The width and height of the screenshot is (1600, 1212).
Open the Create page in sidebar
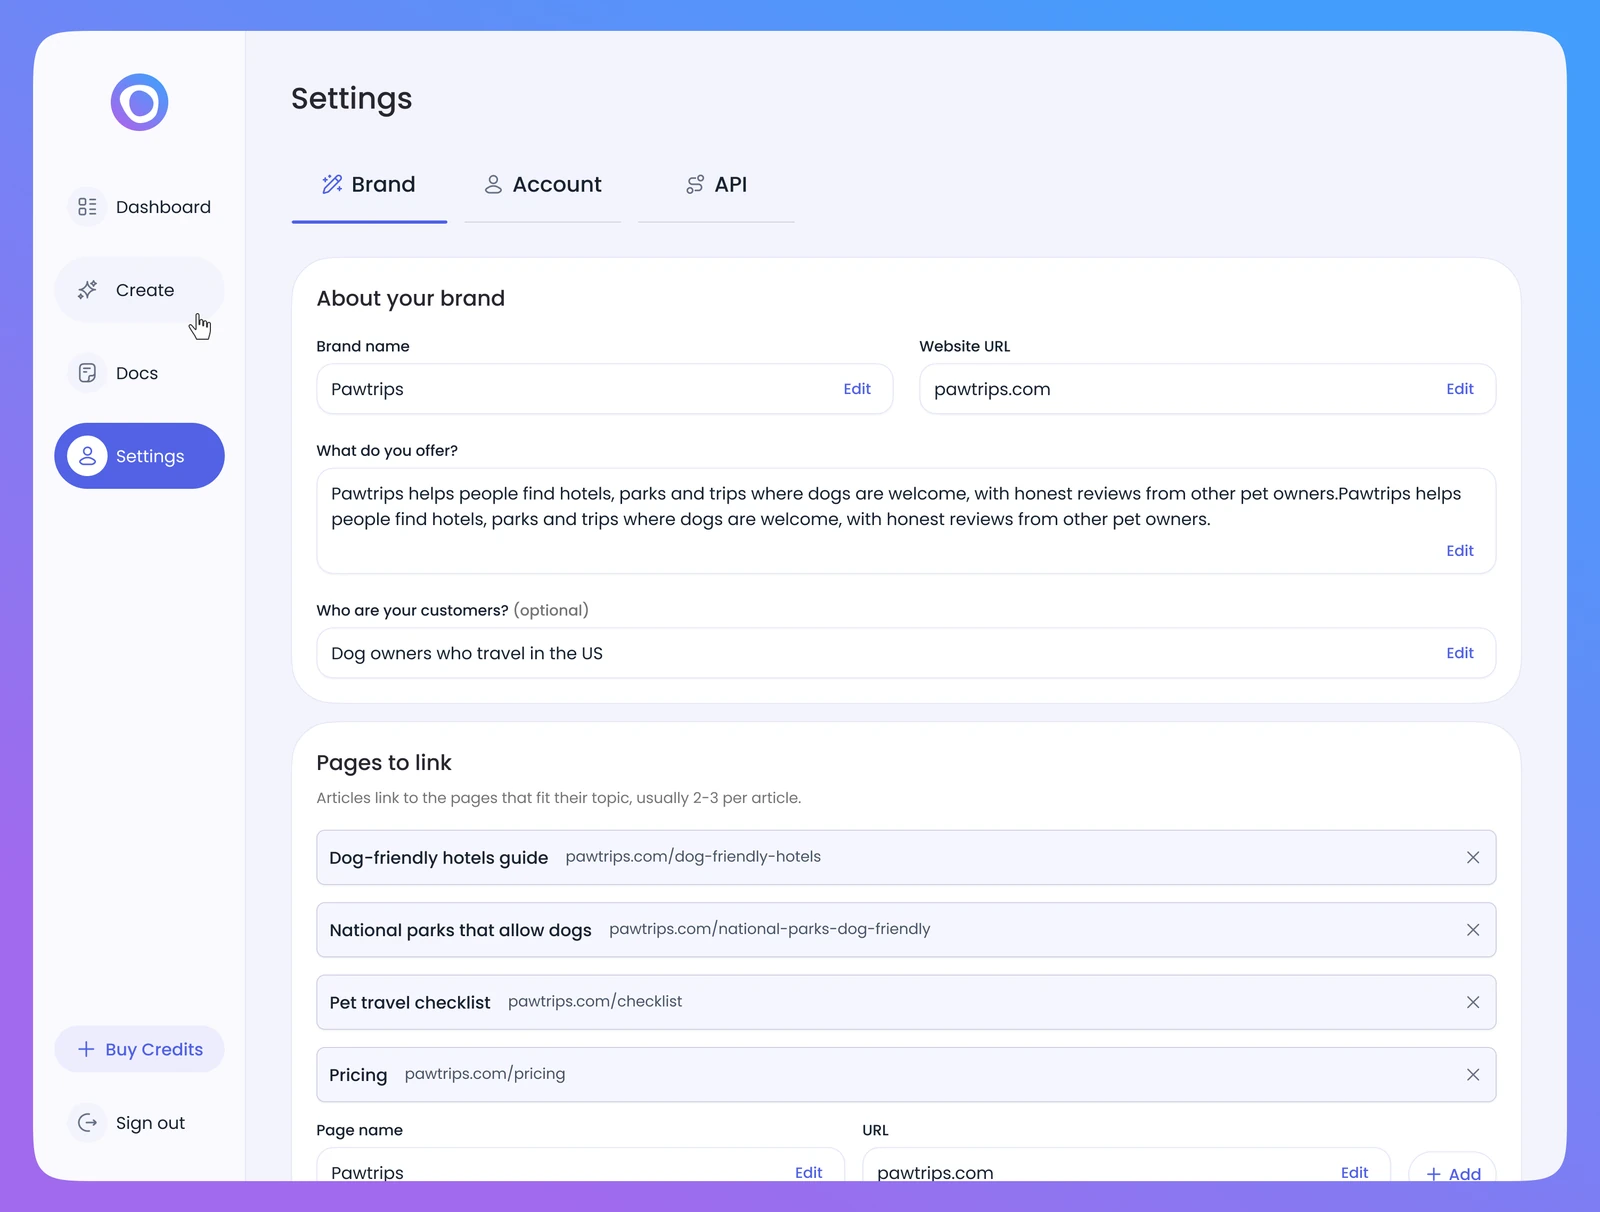tap(139, 290)
